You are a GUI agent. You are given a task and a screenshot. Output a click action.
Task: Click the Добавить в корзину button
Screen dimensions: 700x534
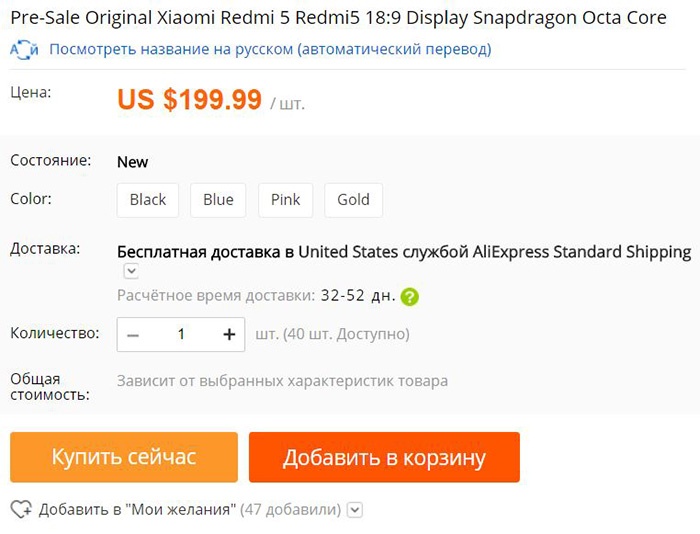pyautogui.click(x=384, y=458)
